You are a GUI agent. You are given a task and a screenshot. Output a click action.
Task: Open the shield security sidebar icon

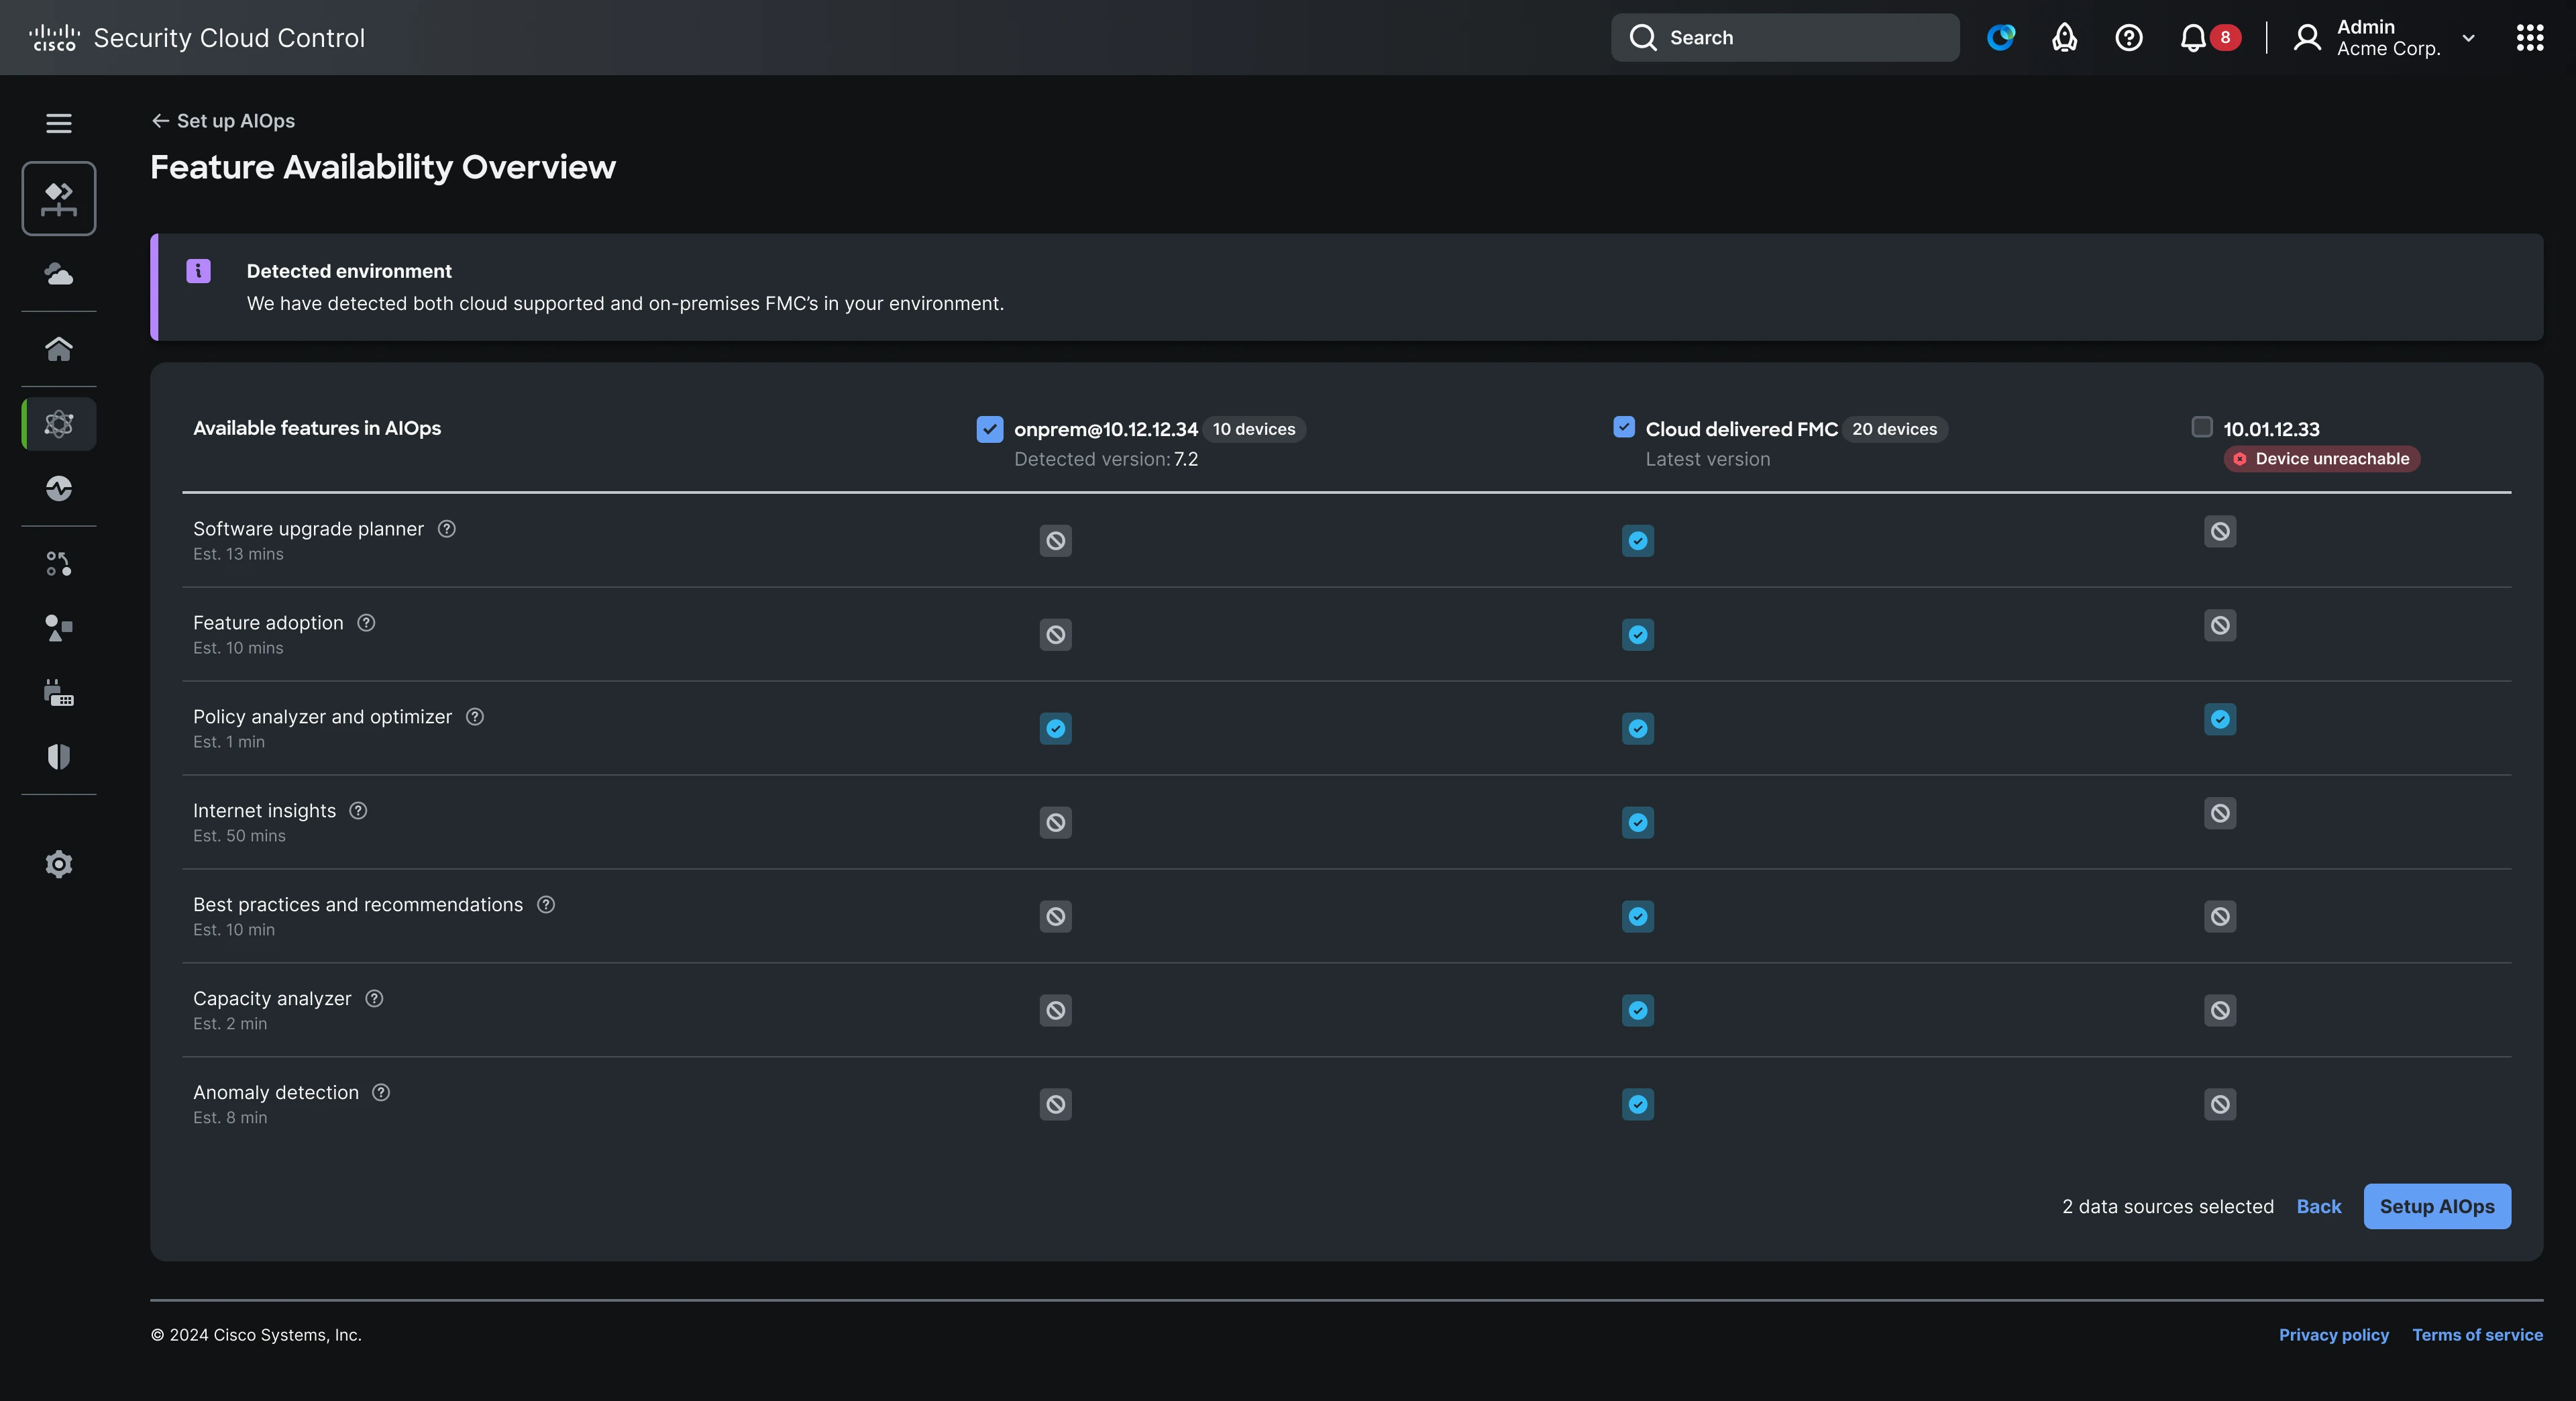[59, 757]
